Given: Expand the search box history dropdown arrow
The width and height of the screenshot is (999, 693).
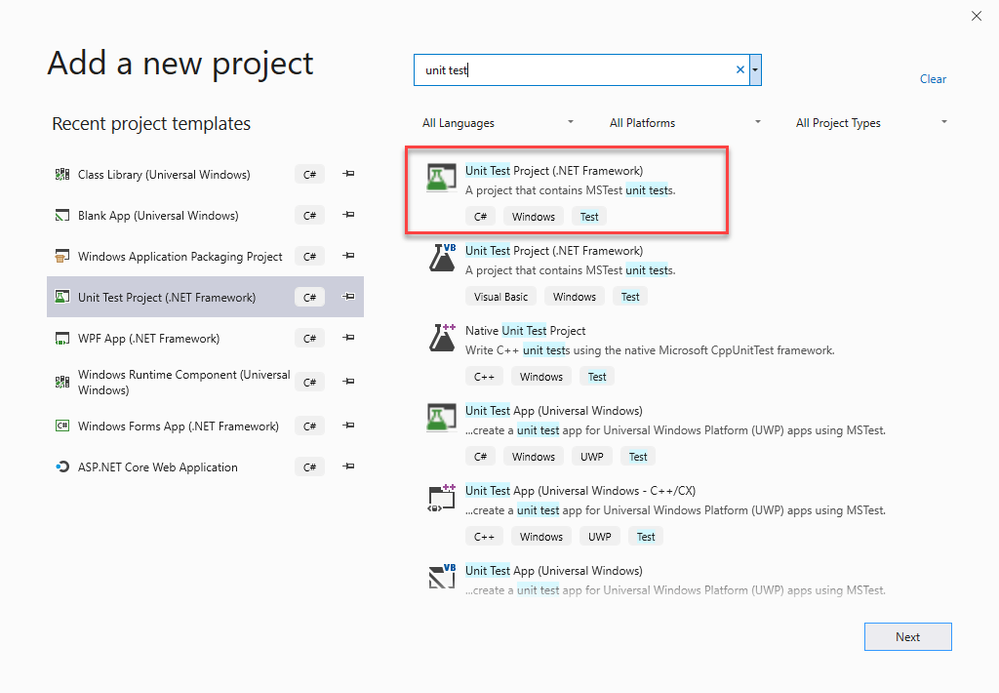Looking at the screenshot, I should click(x=755, y=70).
